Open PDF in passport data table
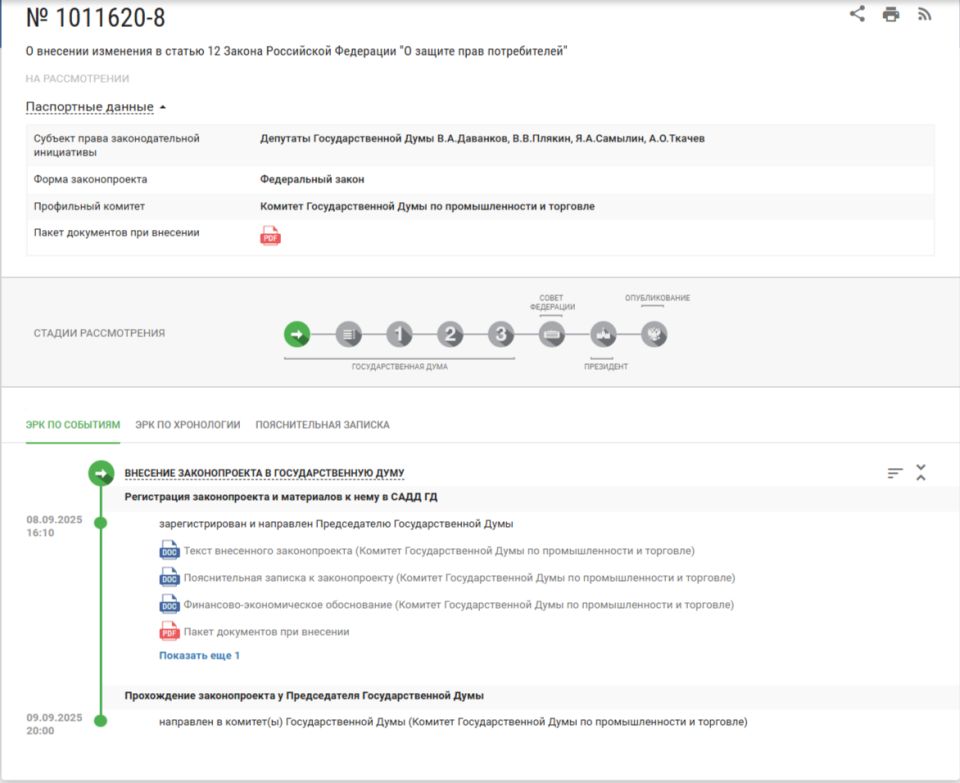This screenshot has height=783, width=960. tap(270, 236)
